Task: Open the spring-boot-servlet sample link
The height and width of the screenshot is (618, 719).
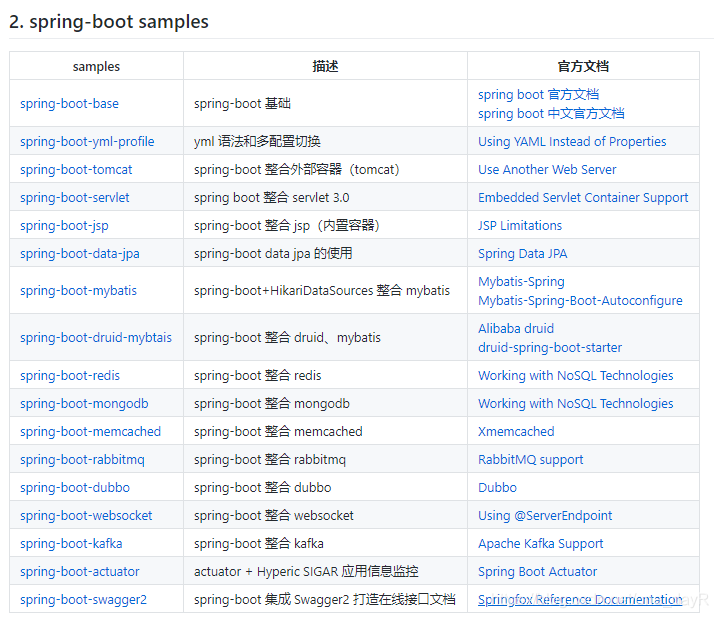Action: pyautogui.click(x=75, y=198)
